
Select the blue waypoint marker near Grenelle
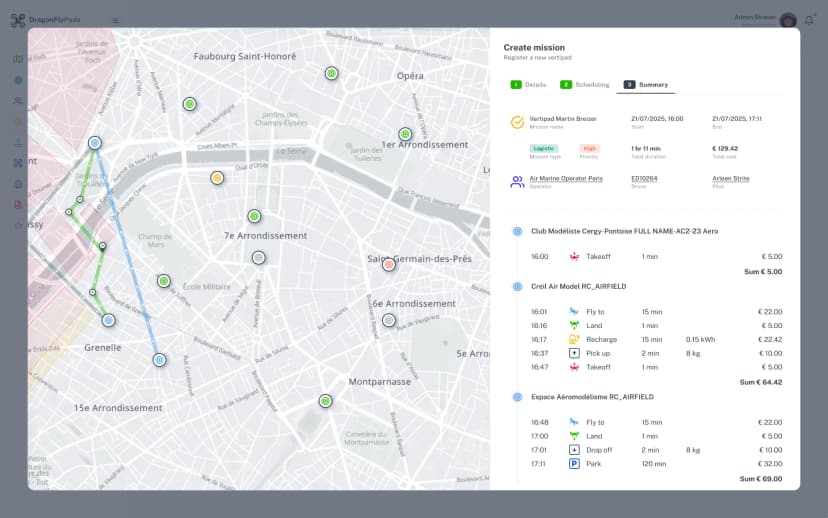108,320
